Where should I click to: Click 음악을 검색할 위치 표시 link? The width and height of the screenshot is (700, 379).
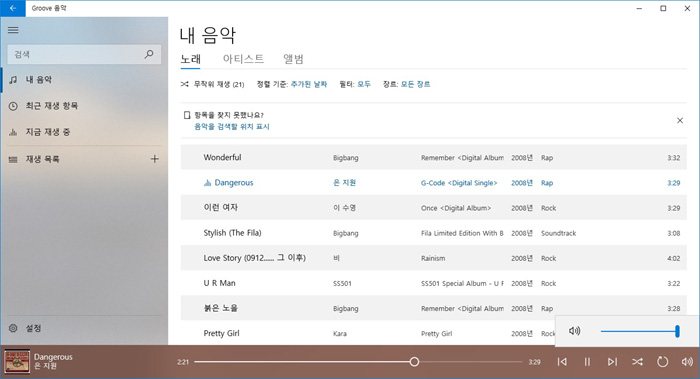[232, 127]
